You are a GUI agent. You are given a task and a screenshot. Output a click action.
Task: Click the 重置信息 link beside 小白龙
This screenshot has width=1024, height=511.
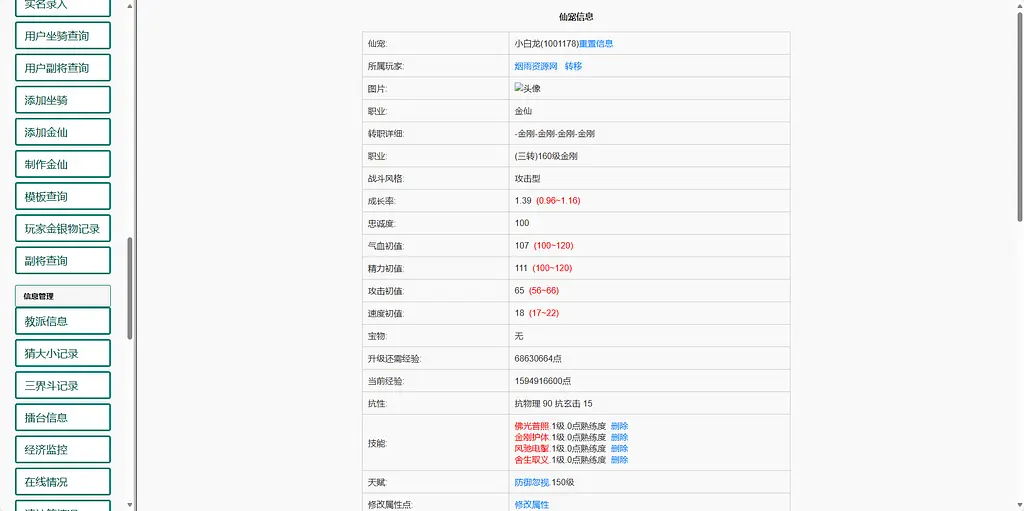[x=596, y=44]
